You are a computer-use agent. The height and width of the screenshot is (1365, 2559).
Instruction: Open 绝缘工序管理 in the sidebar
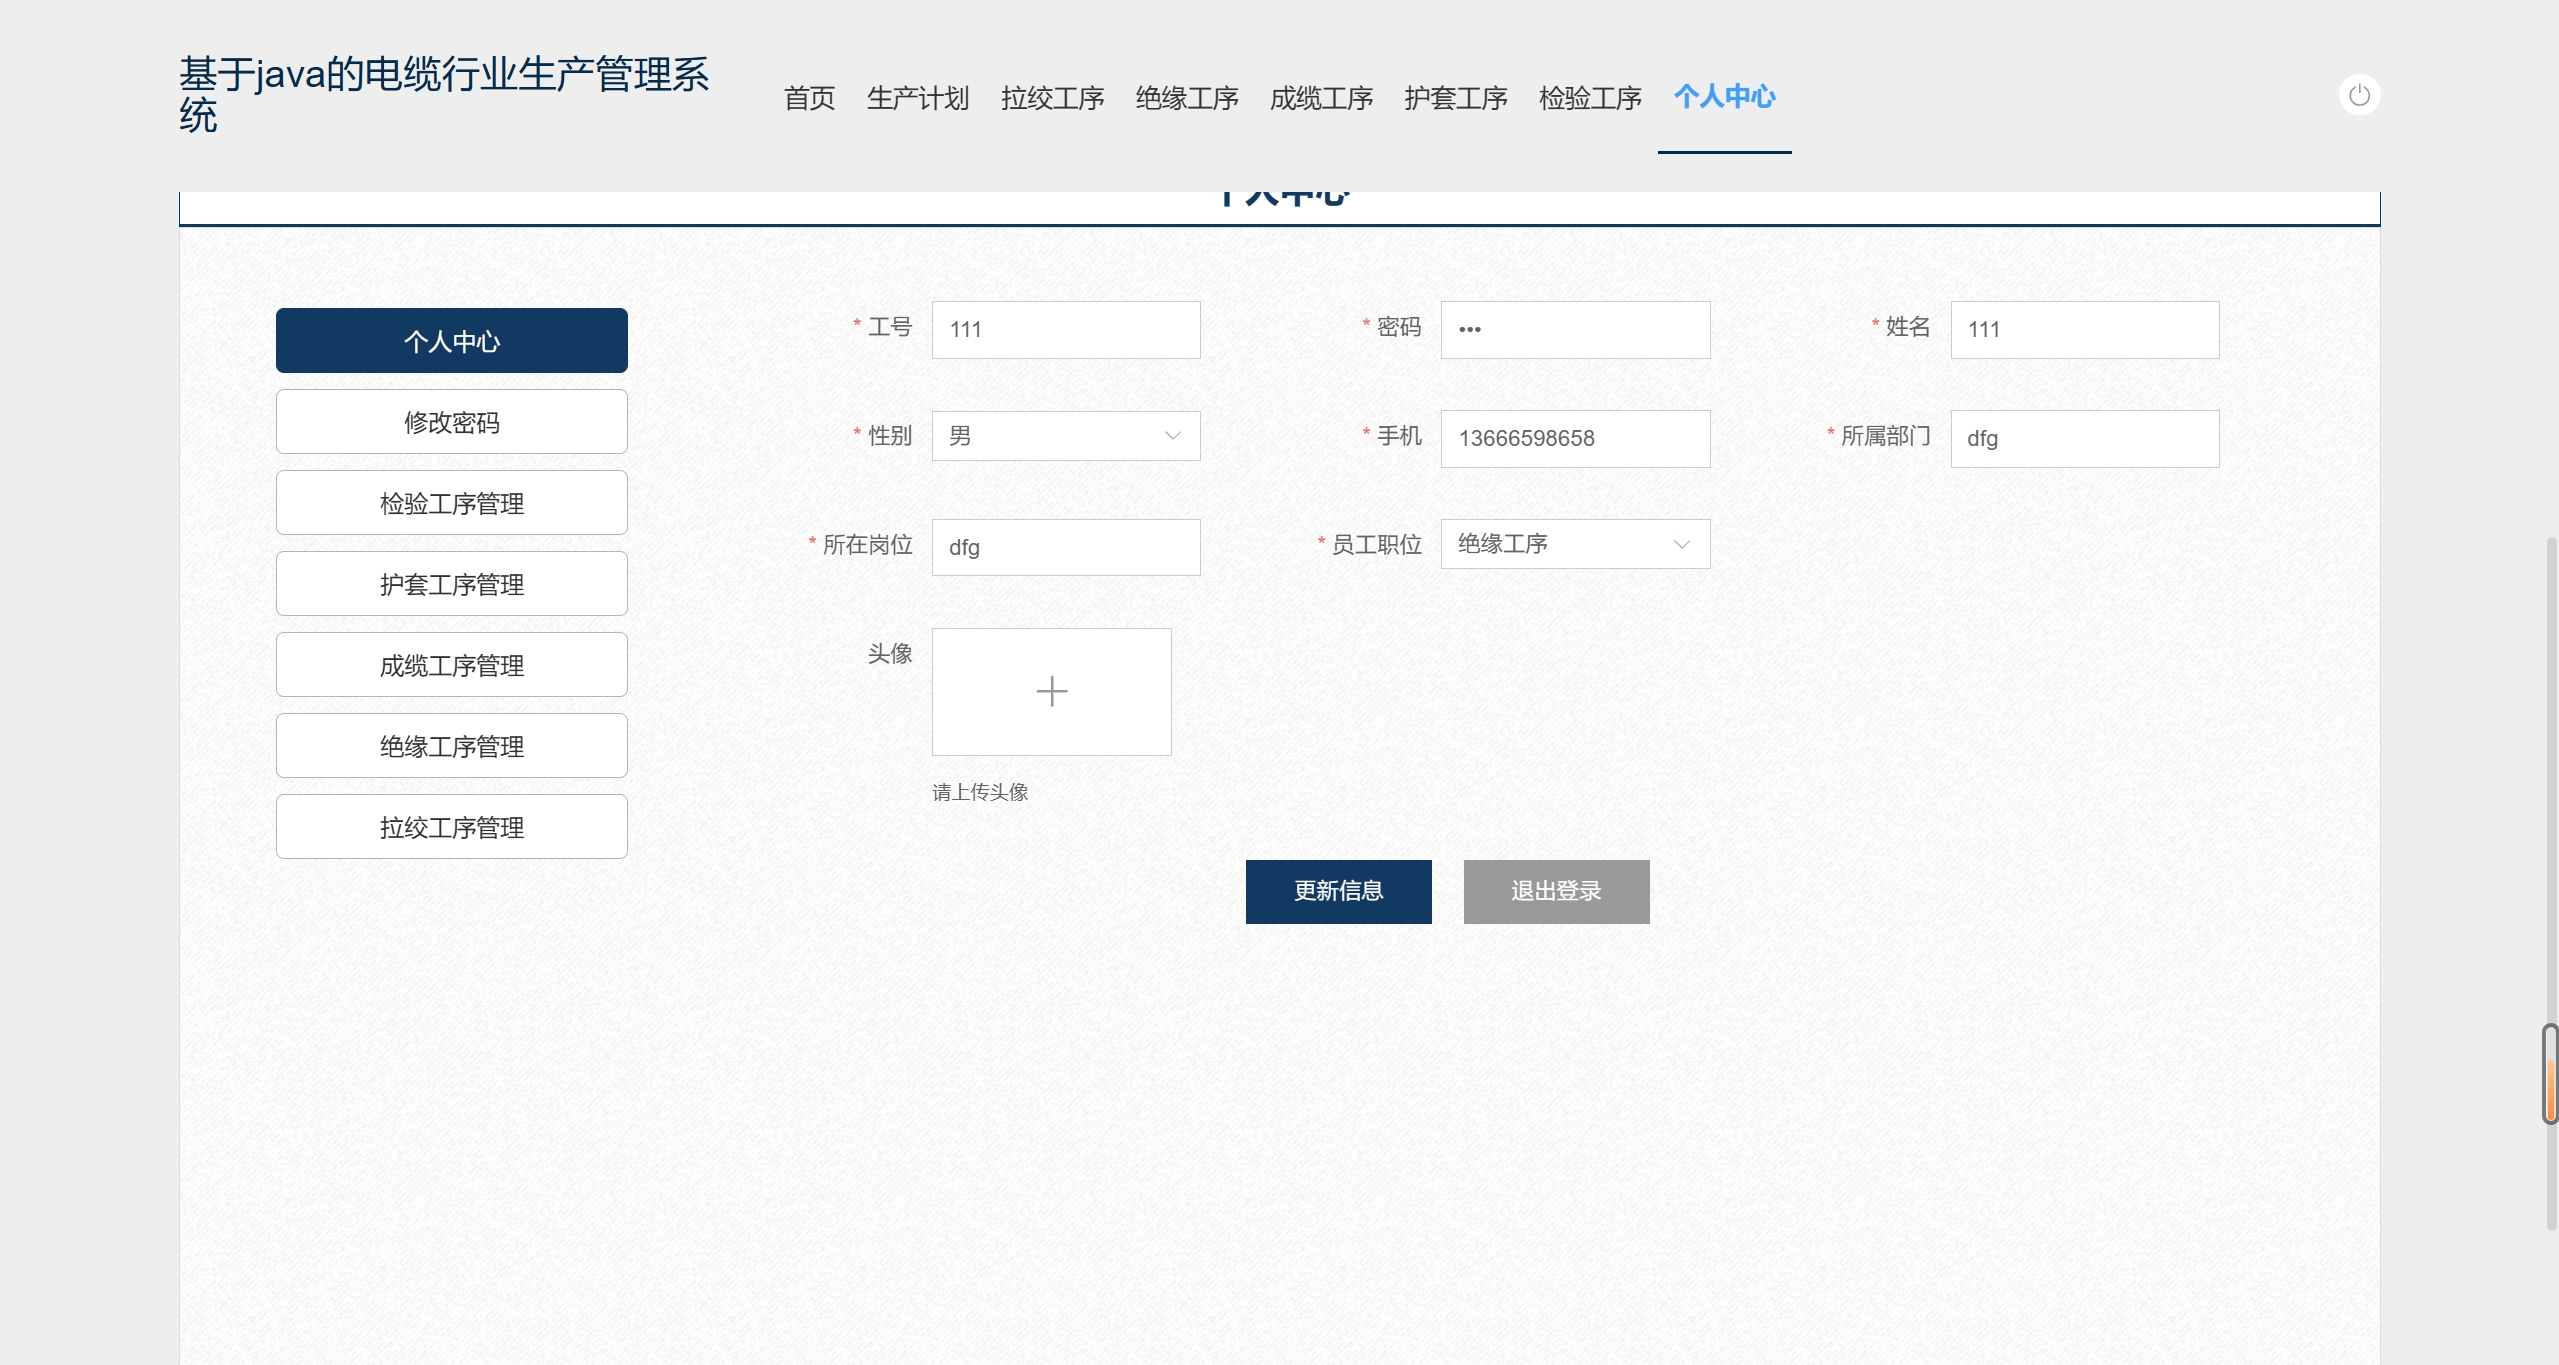tap(452, 746)
